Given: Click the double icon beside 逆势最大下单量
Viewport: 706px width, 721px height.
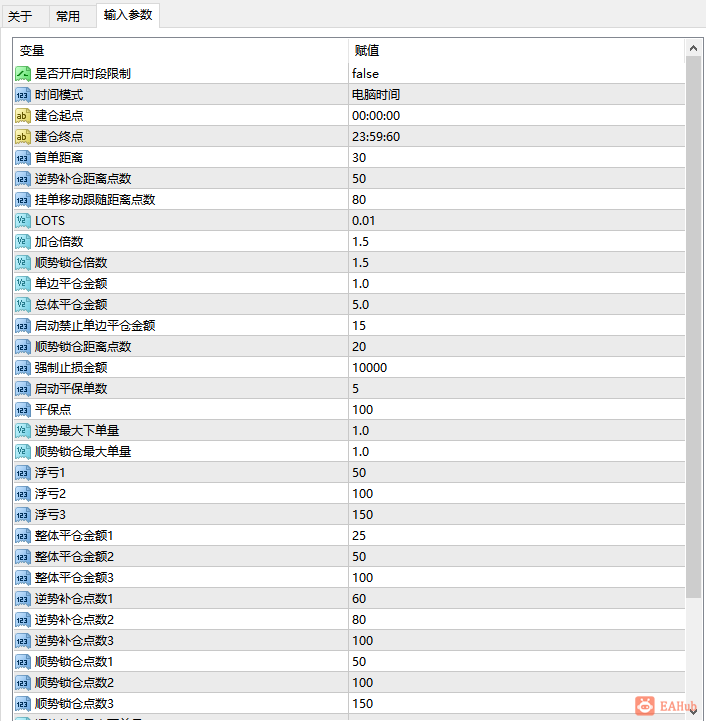Looking at the screenshot, I should pos(23,431).
